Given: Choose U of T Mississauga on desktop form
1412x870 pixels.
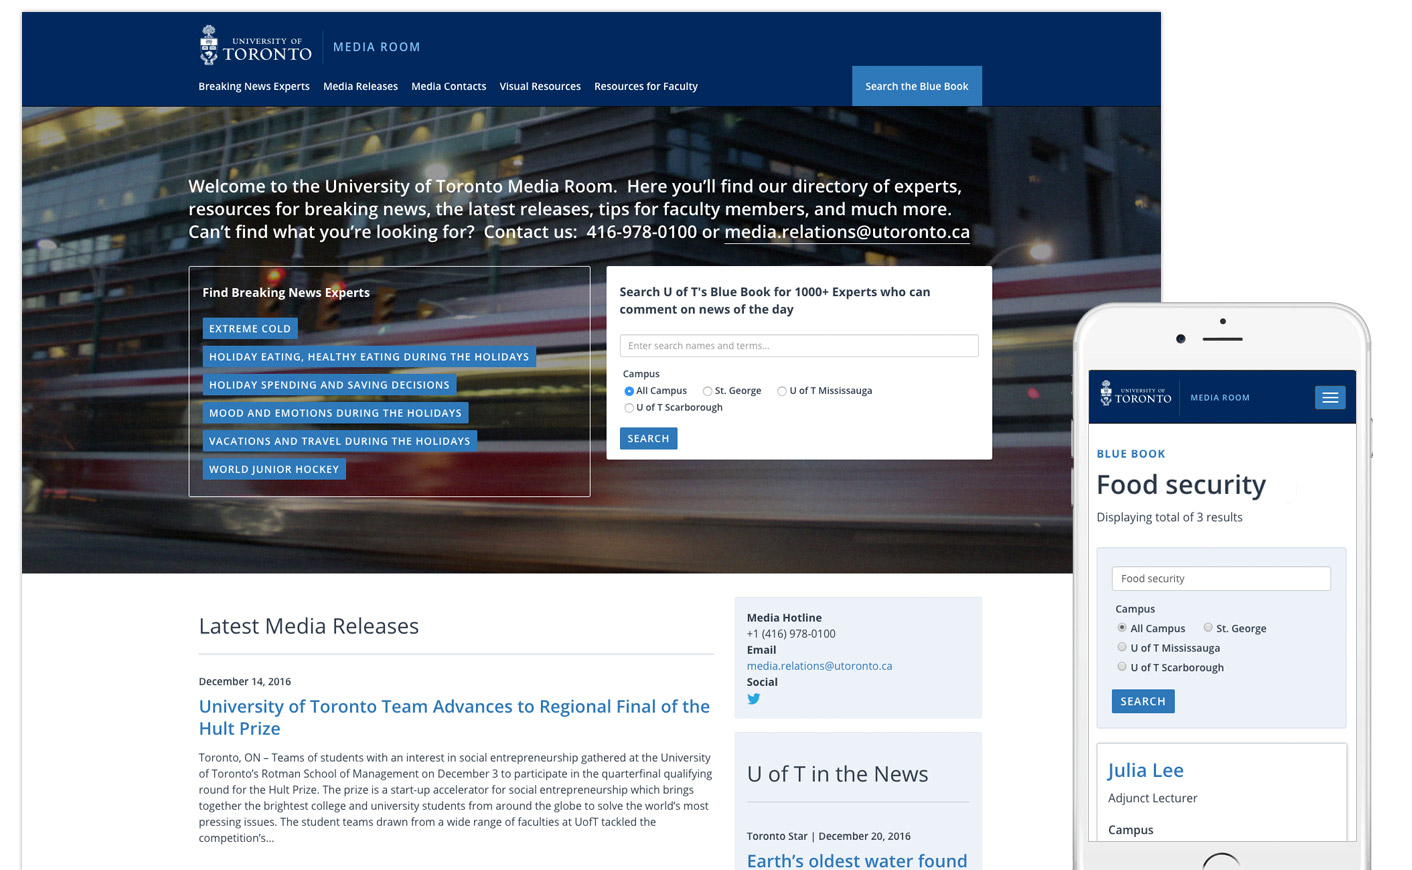Looking at the screenshot, I should tap(782, 391).
